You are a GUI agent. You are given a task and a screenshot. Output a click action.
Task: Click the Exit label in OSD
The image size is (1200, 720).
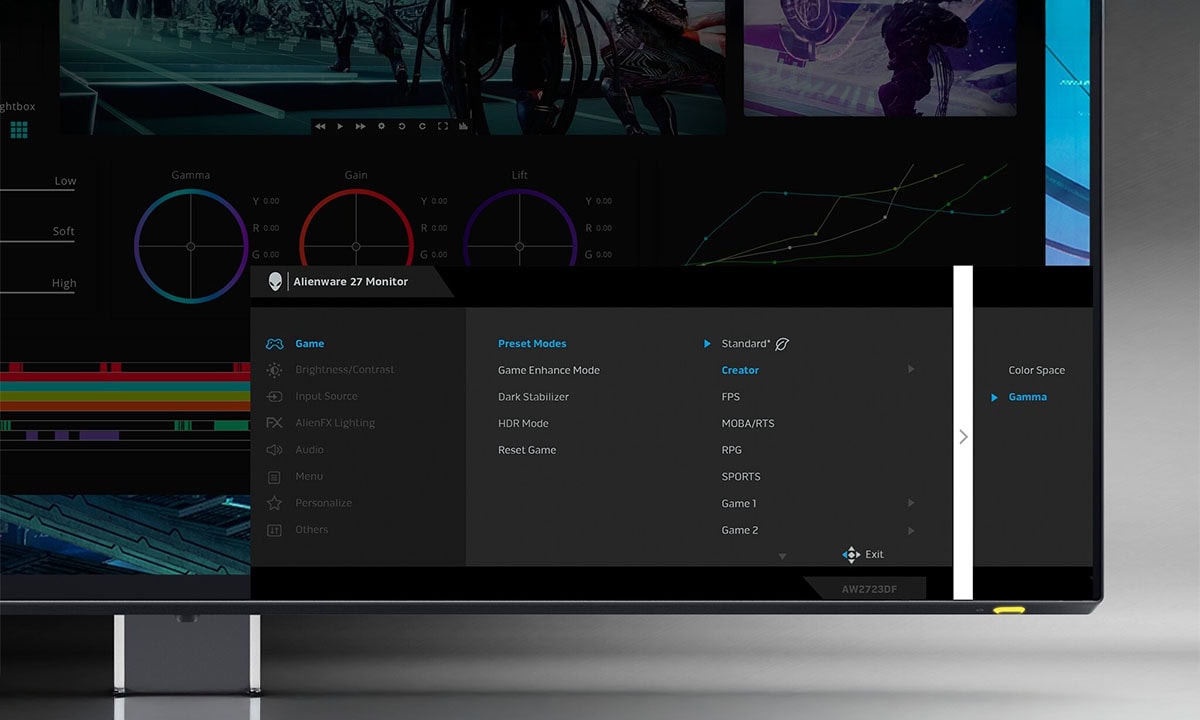(875, 554)
